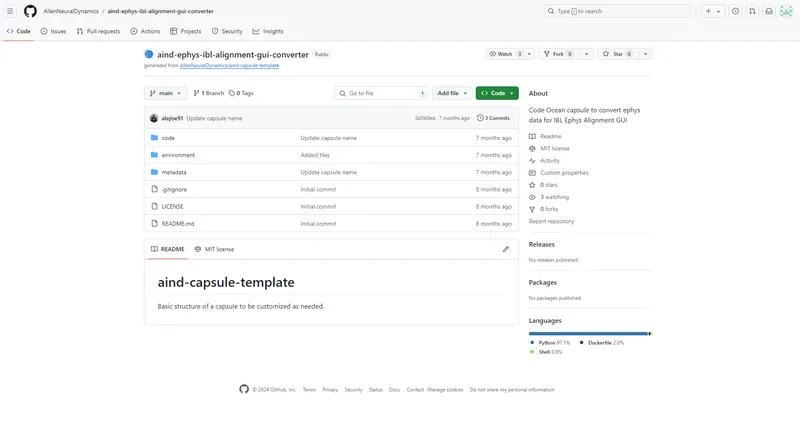The height and width of the screenshot is (446, 800).
Task: Expand the Watch options dropdown arrow
Action: coord(530,54)
